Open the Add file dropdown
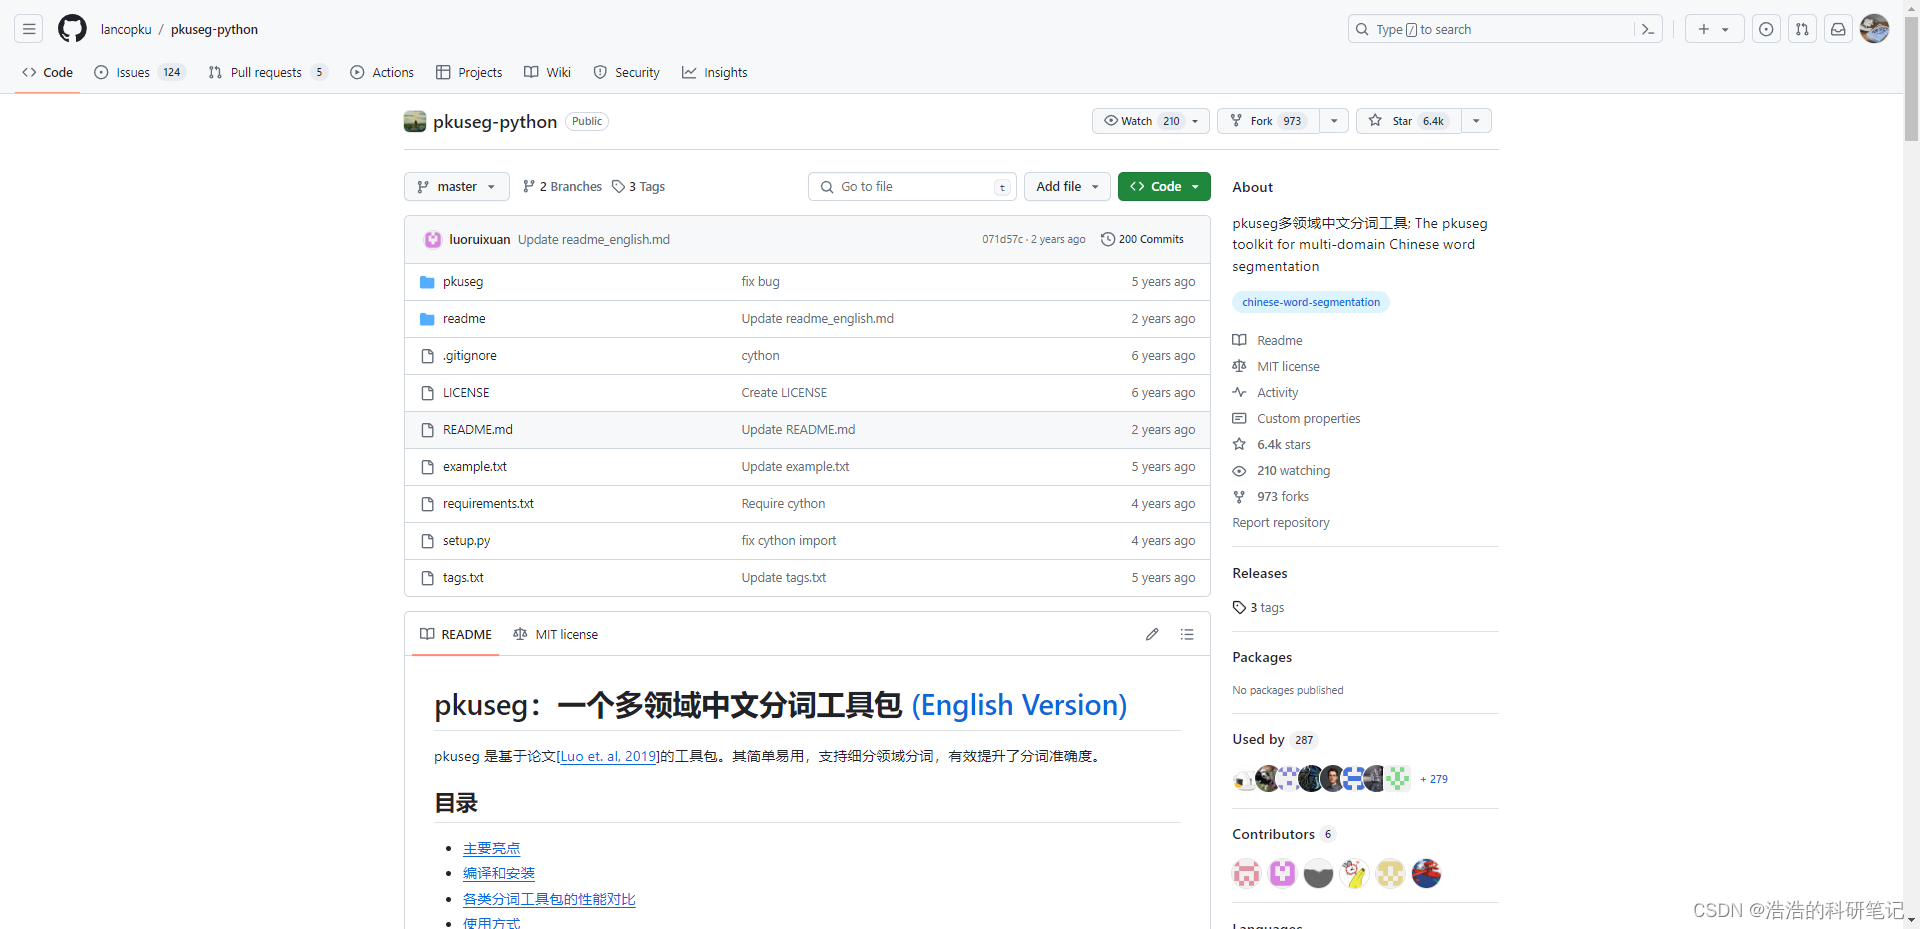Image resolution: width=1920 pixels, height=929 pixels. coord(1067,187)
